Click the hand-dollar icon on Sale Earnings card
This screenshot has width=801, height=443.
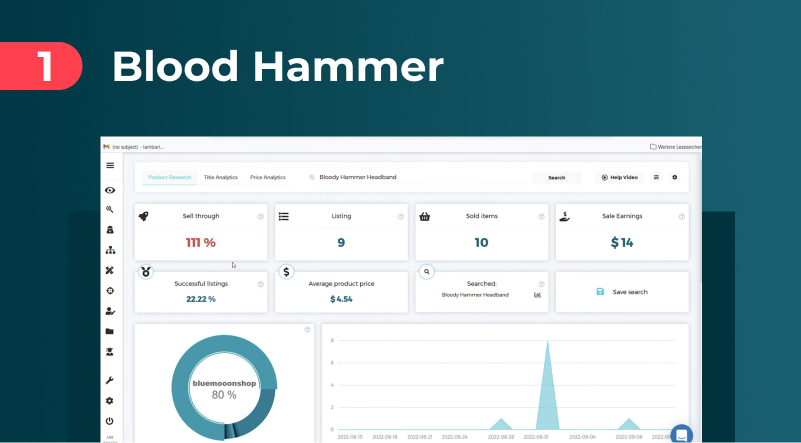pyautogui.click(x=564, y=217)
